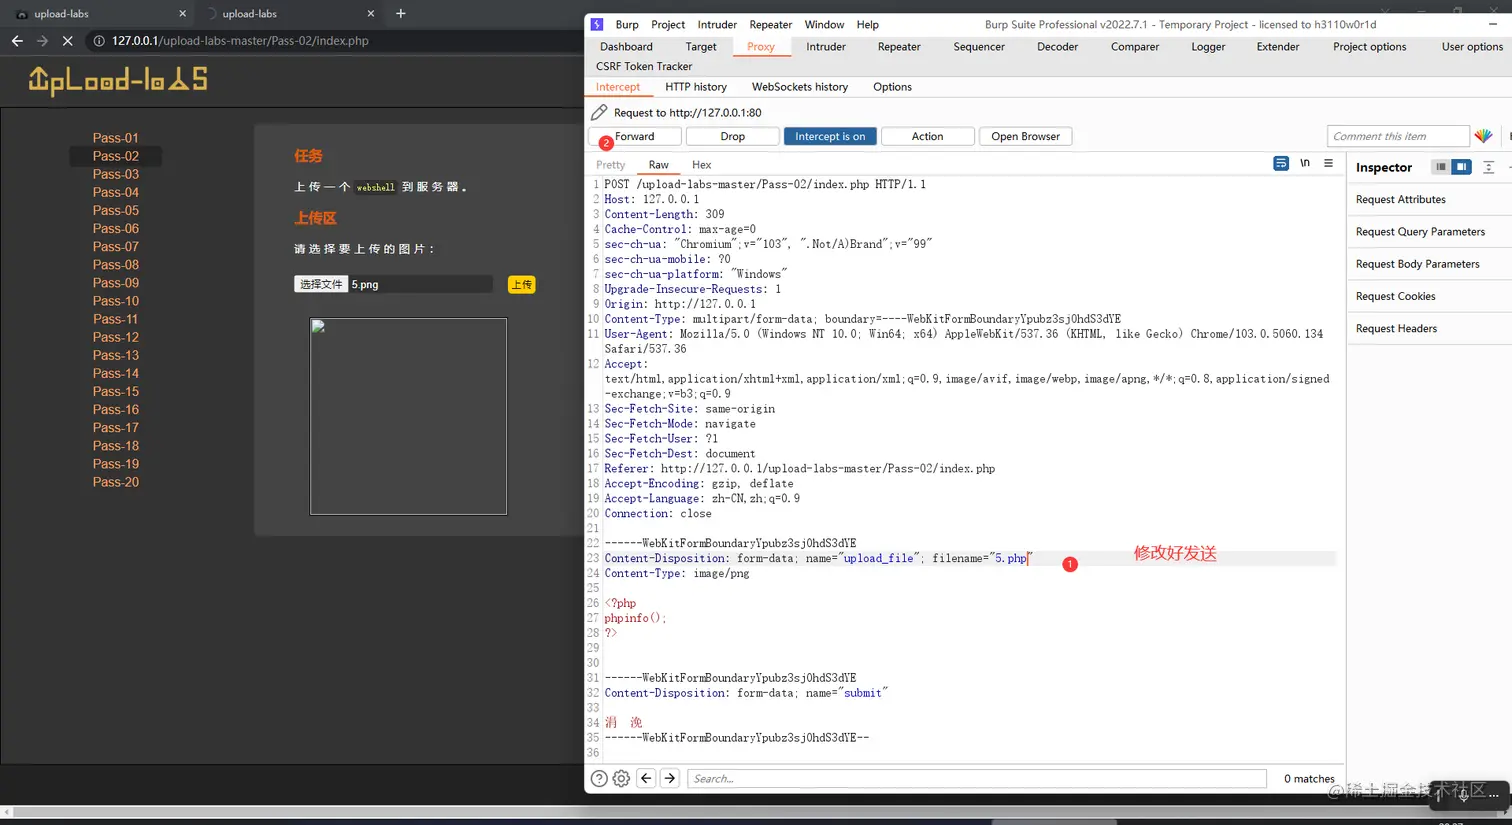Click the browser forward arrow
Viewport: 1512px width, 825px height.
pos(42,41)
